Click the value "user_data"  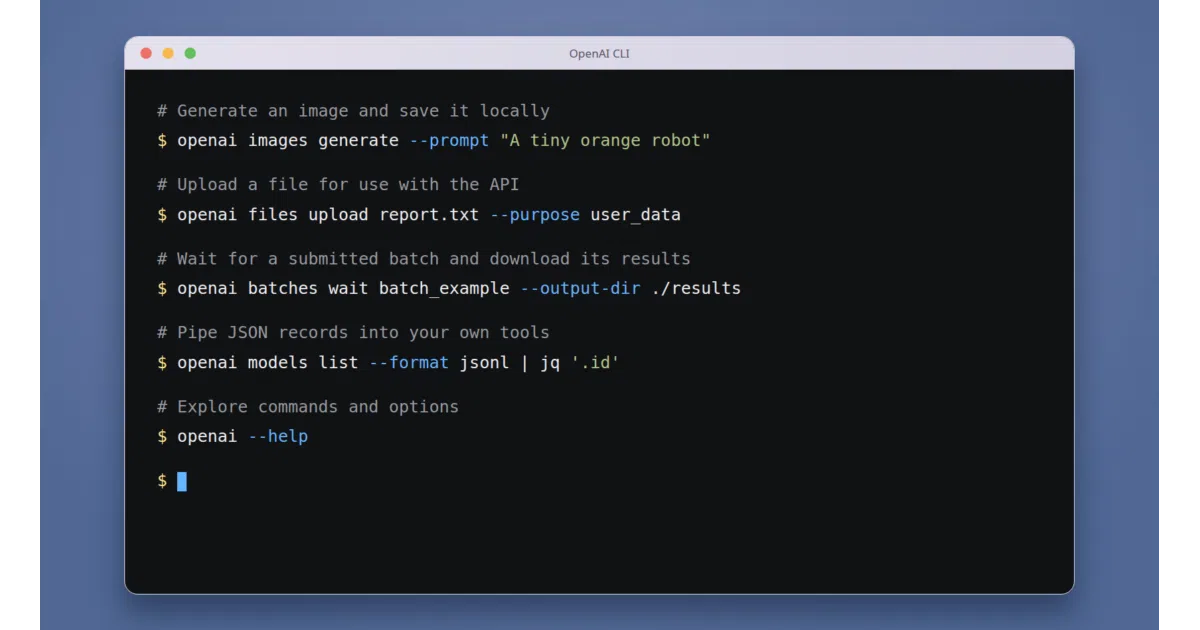click(635, 214)
